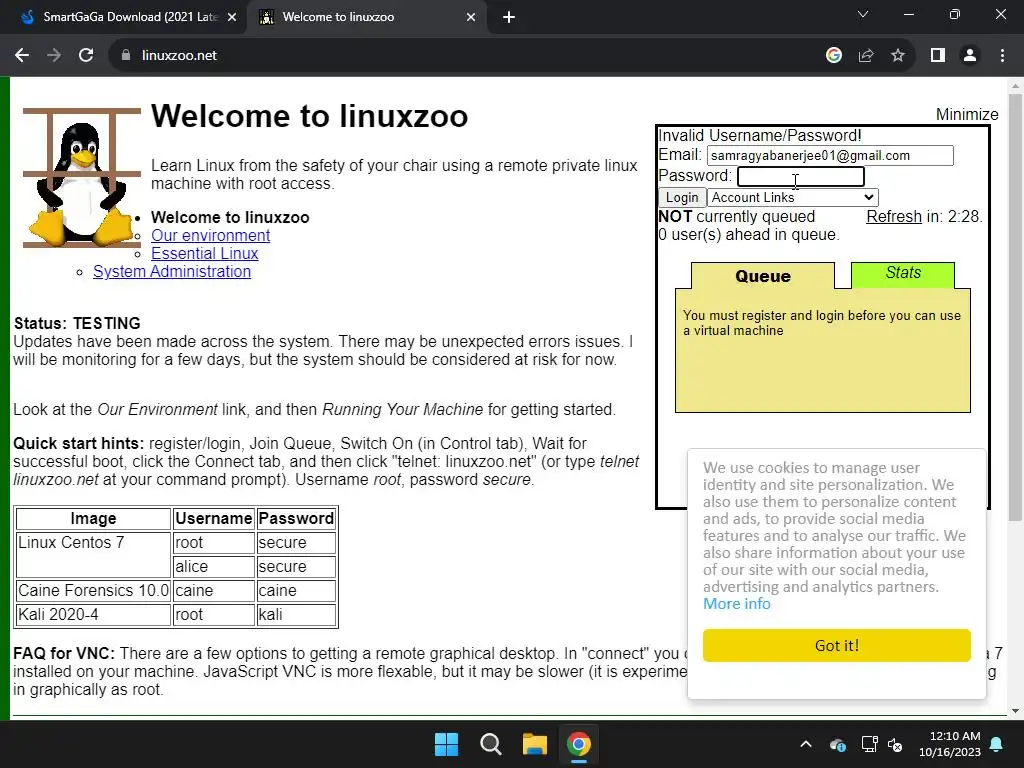Click the 'Quick start hints:' label
The image size is (1024, 768).
pyautogui.click(x=78, y=443)
